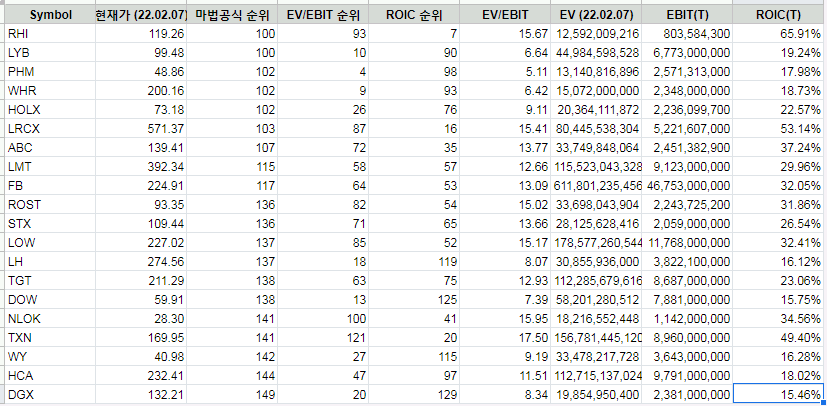Viewport: 827px width, 406px height.
Task: Click the RHI symbol cell
Action: tap(50, 34)
